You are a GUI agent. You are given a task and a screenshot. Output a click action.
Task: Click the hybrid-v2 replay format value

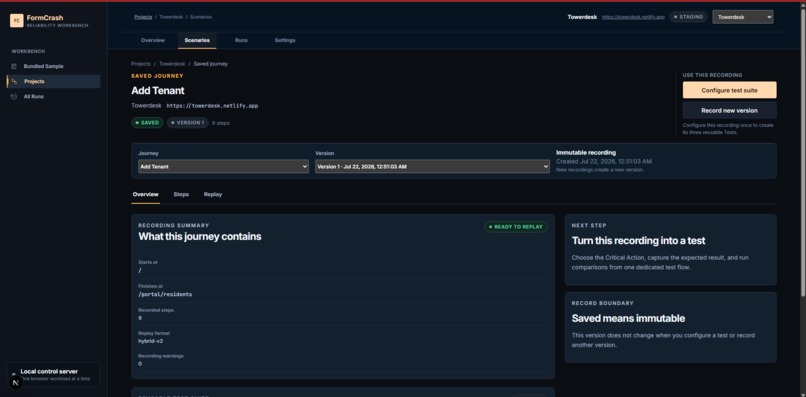pyautogui.click(x=151, y=341)
